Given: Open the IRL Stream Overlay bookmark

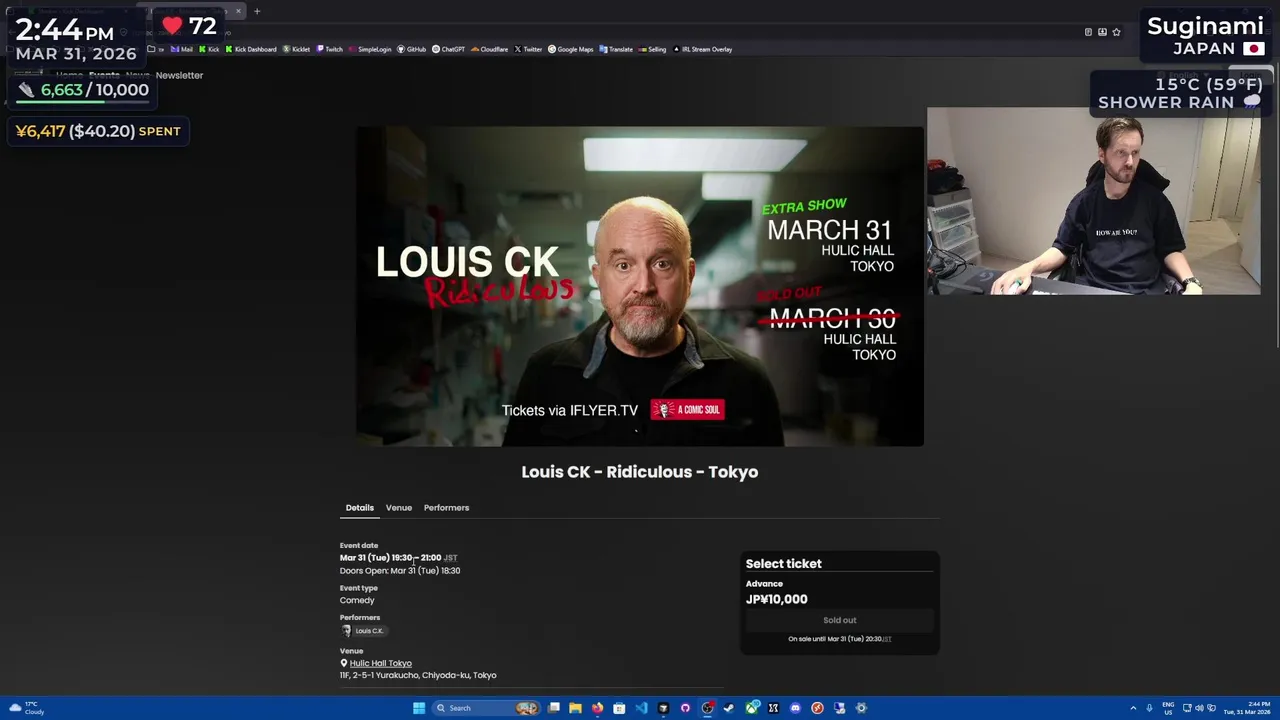Looking at the screenshot, I should tap(703, 49).
